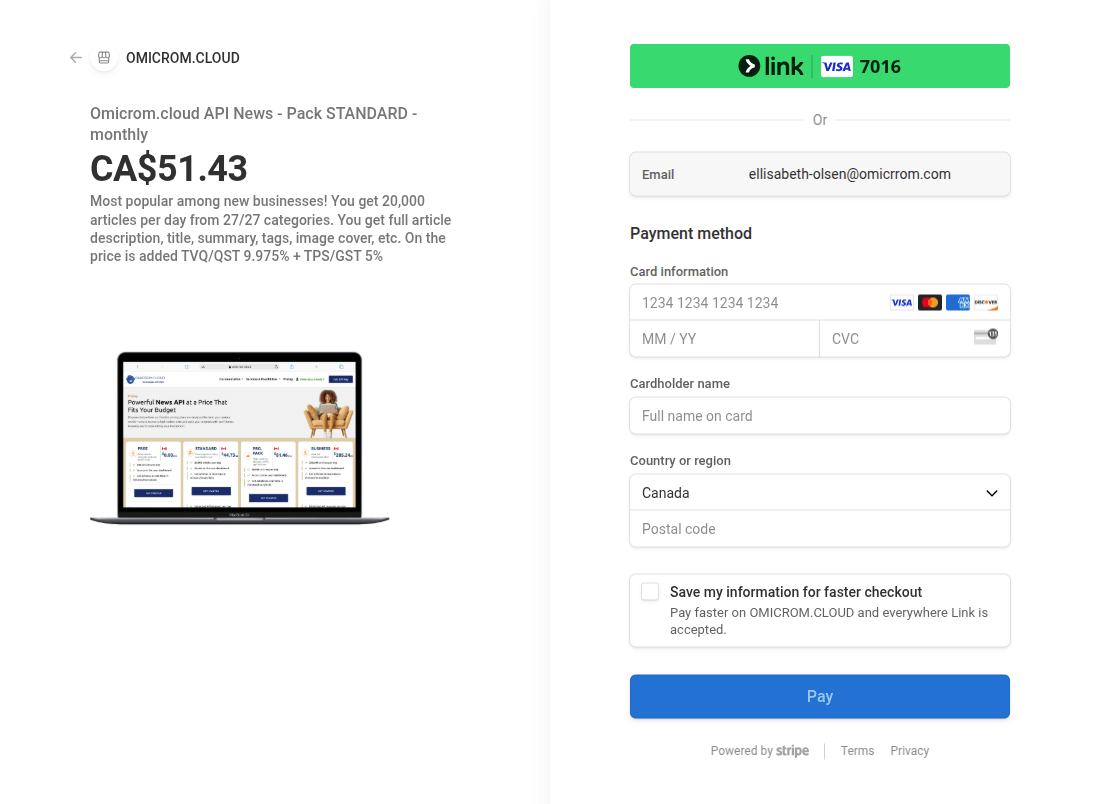Click the Discover card brand icon
The image size is (1096, 804).
point(986,303)
